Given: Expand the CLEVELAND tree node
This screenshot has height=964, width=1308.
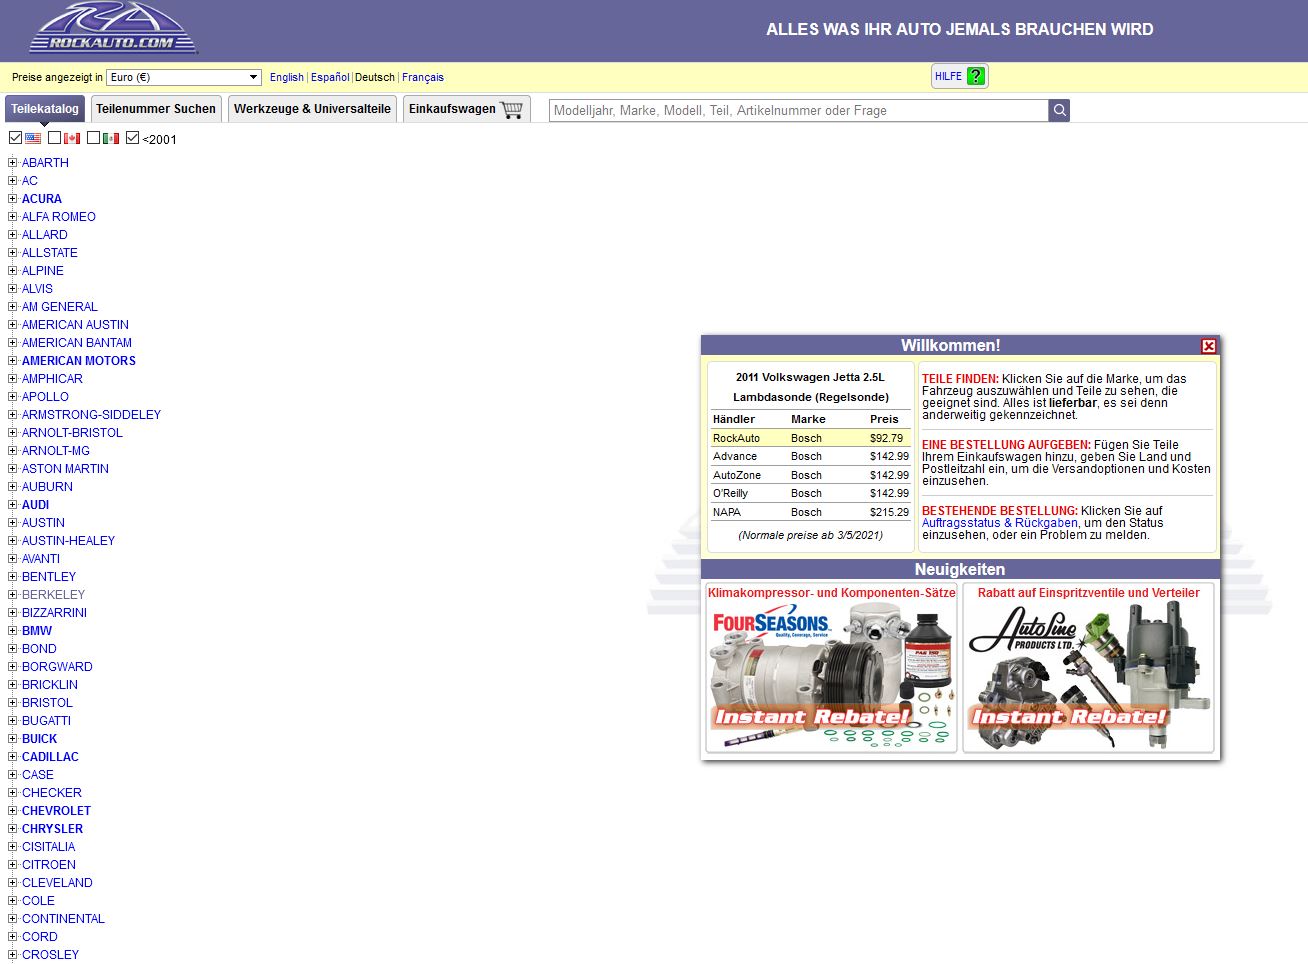Looking at the screenshot, I should (13, 882).
